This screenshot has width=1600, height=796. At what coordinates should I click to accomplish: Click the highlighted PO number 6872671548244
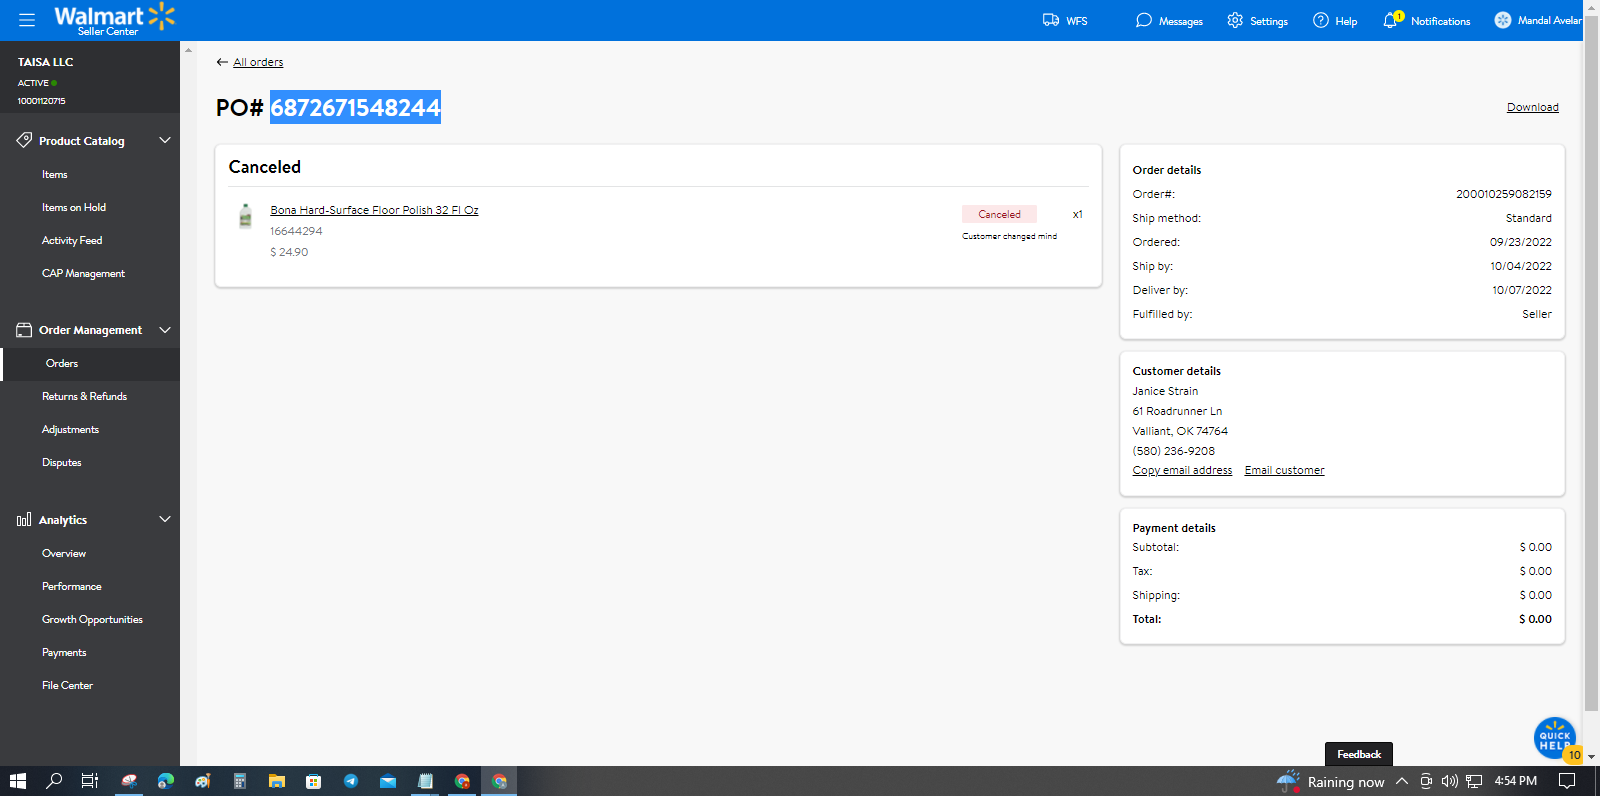pyautogui.click(x=355, y=107)
